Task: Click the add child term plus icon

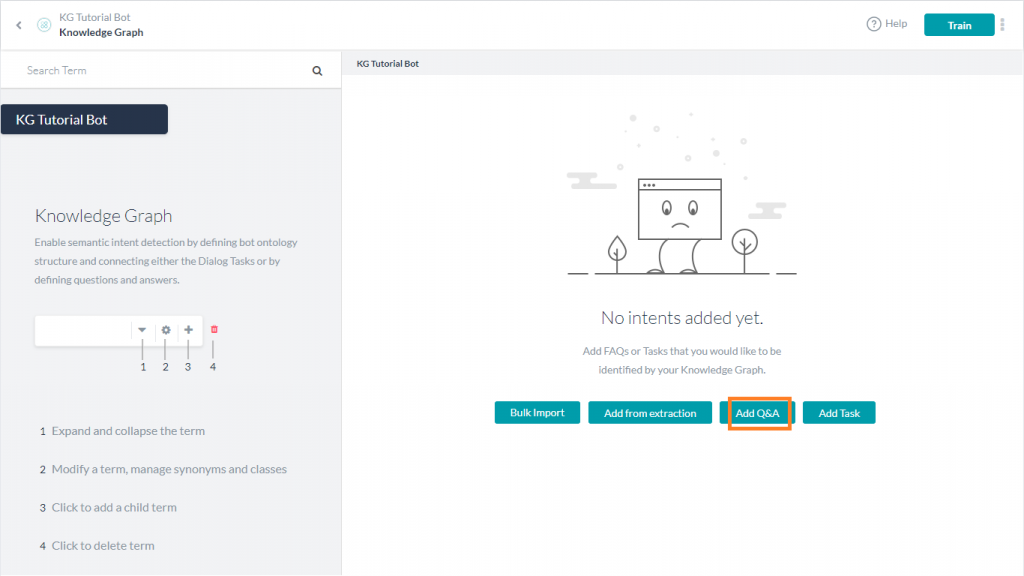Action: click(x=188, y=330)
